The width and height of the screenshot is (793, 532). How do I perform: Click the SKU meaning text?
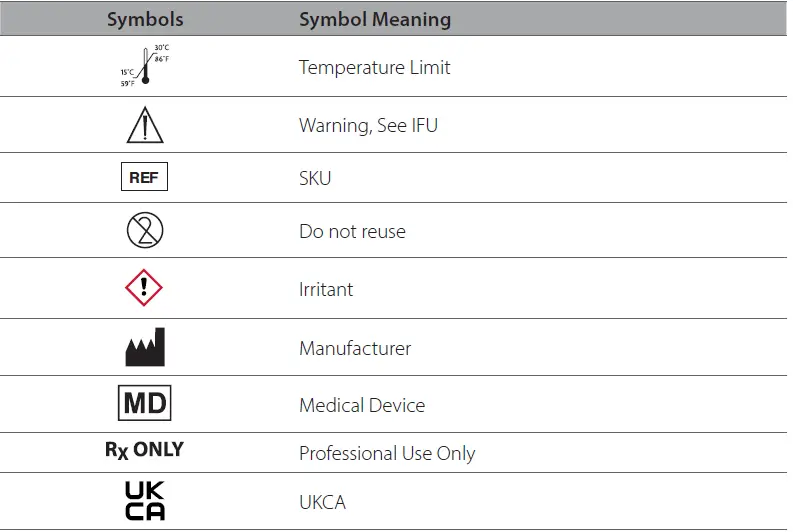[315, 179]
